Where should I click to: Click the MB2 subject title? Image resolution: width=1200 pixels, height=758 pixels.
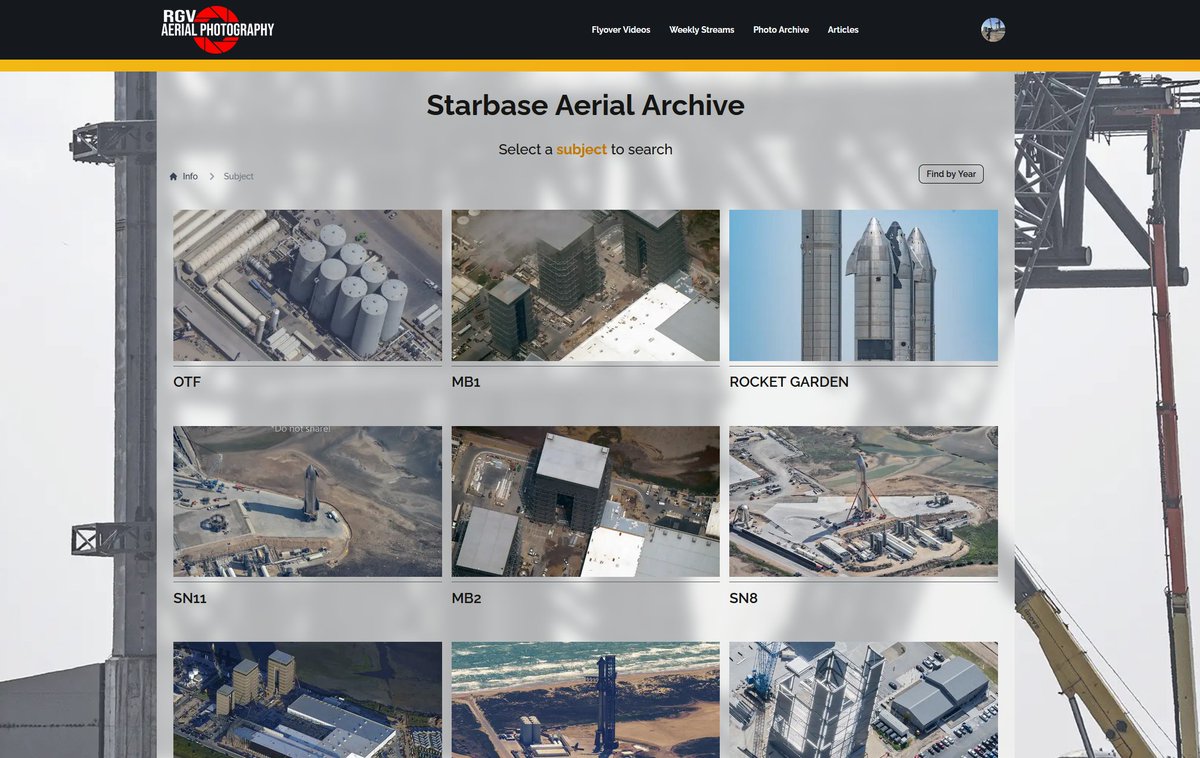(x=466, y=598)
